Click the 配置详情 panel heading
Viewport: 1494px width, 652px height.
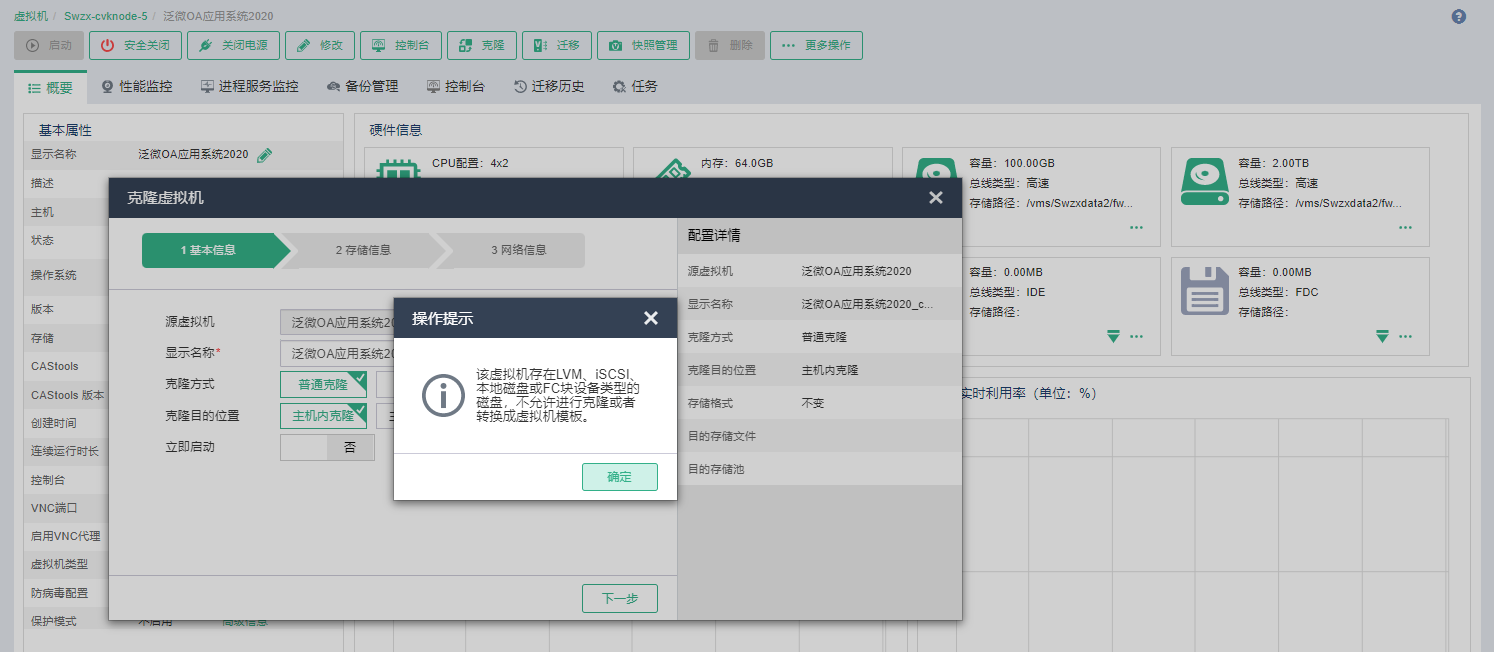714,236
